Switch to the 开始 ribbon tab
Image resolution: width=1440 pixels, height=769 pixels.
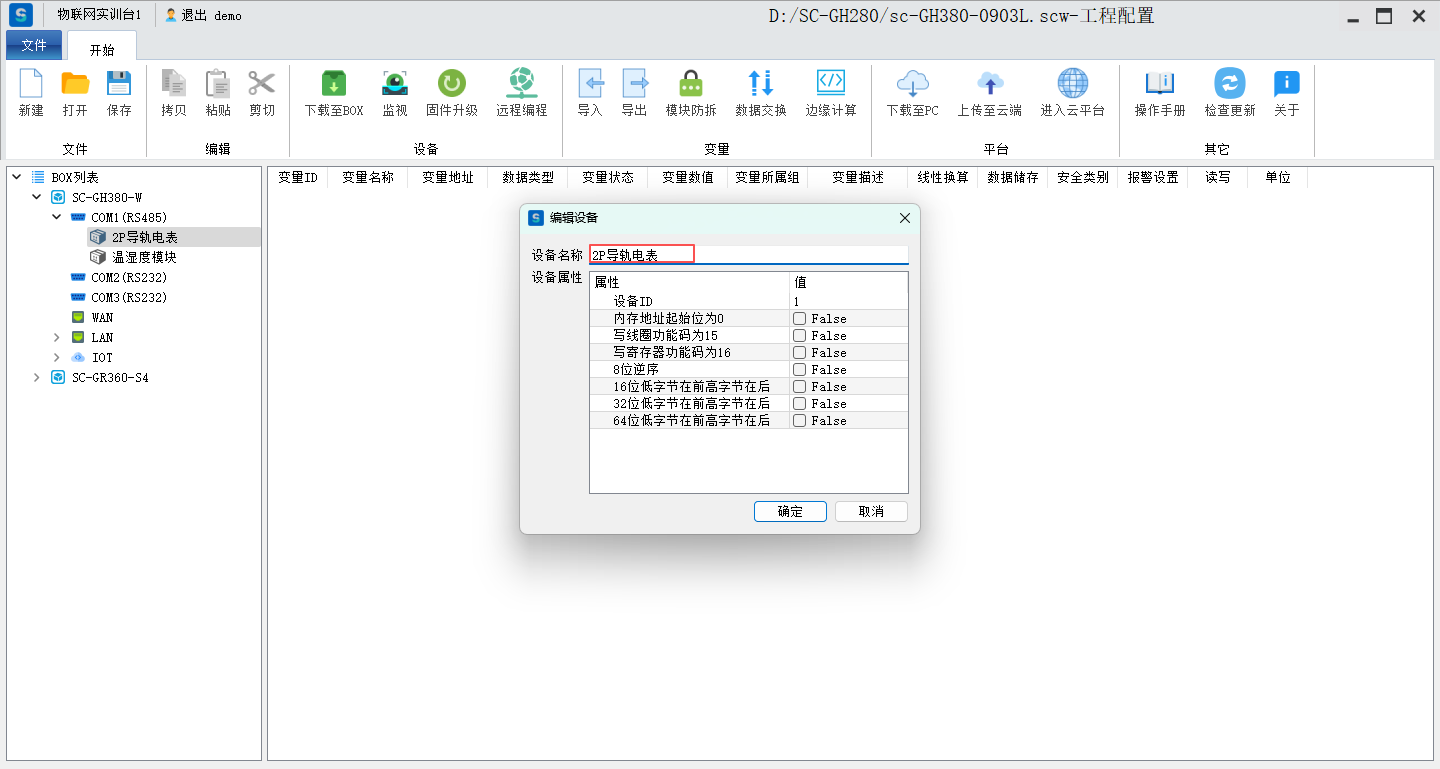pyautogui.click(x=102, y=49)
